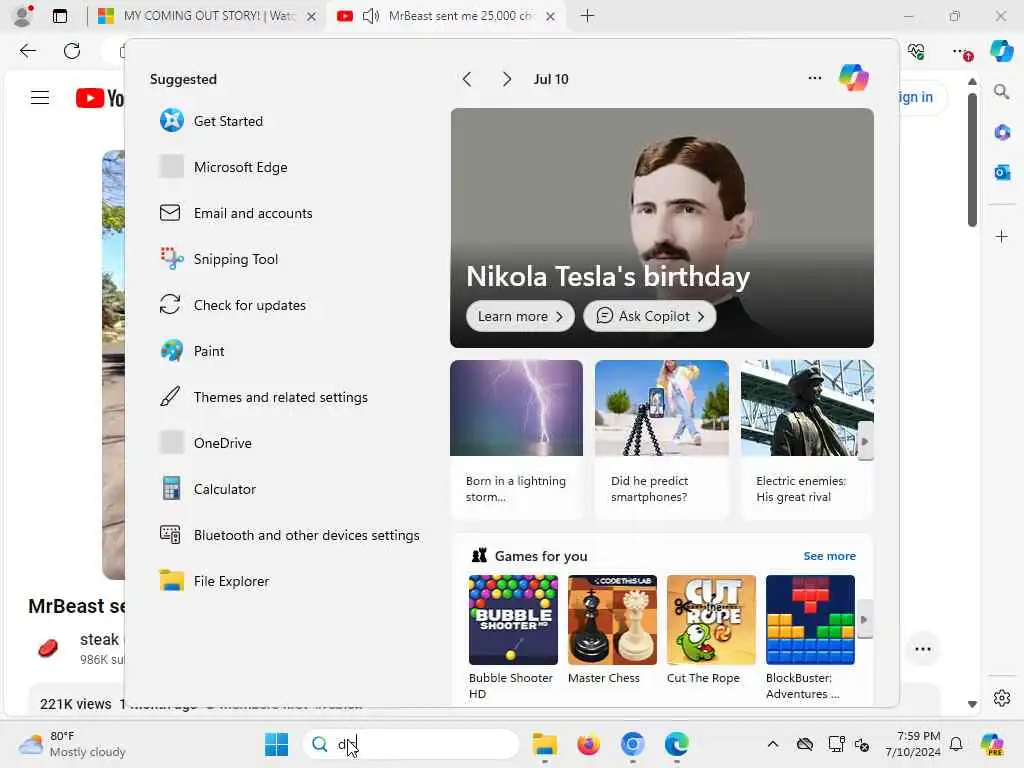Screen dimensions: 1024x768
Task: Open notification bell in taskbar
Action: [x=956, y=744]
